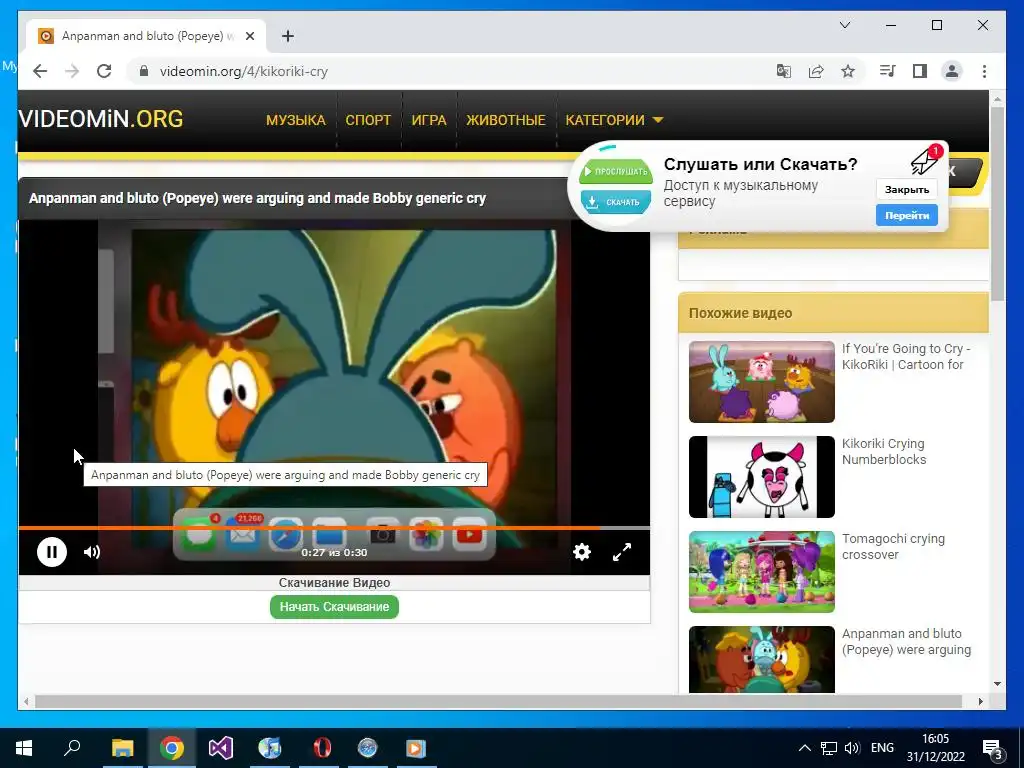Viewport: 1024px width, 768px height.
Task: Click the Google Chrome taskbar icon
Action: pyautogui.click(x=172, y=748)
